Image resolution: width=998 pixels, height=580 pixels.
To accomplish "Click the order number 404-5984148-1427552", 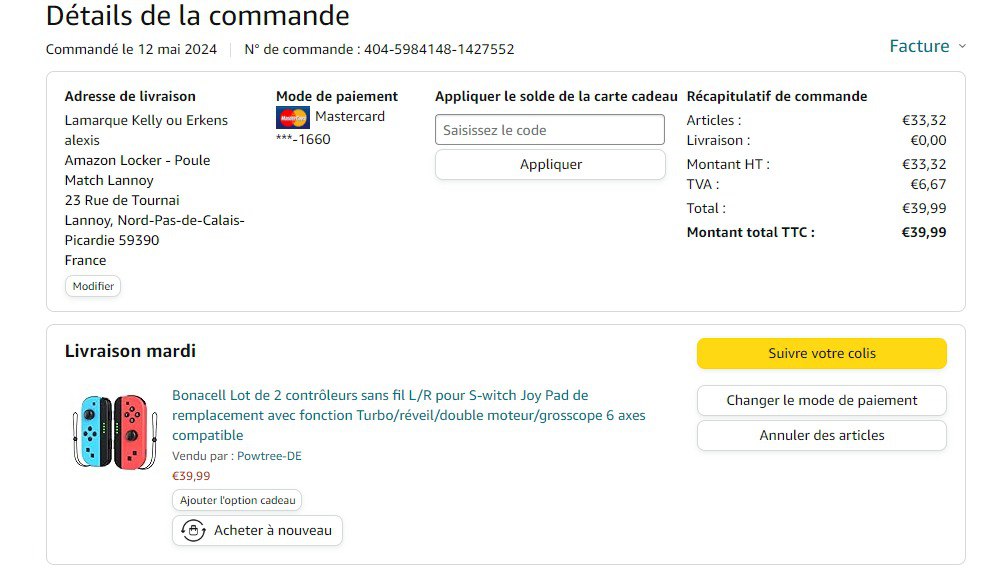I will click(439, 49).
